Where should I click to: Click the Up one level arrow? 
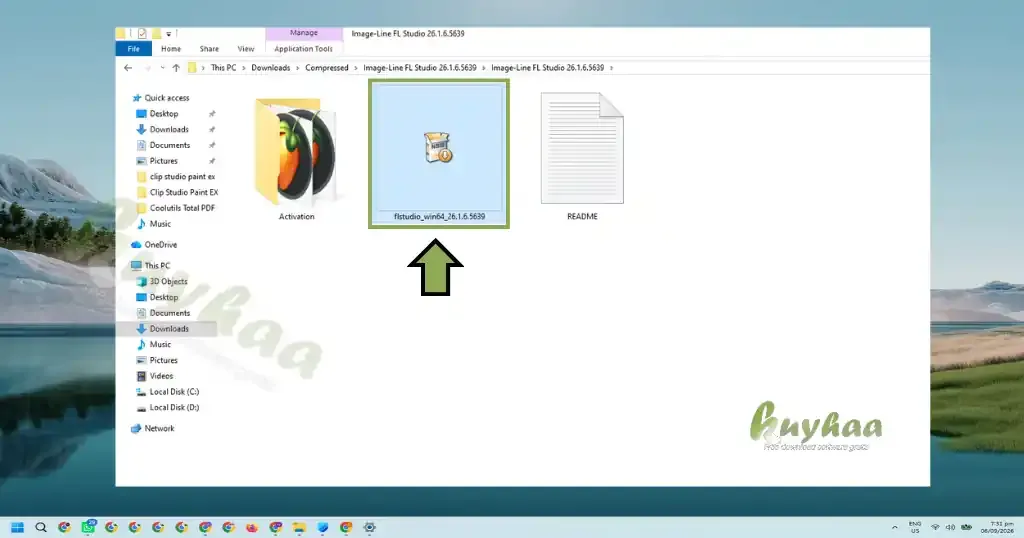coord(176,68)
